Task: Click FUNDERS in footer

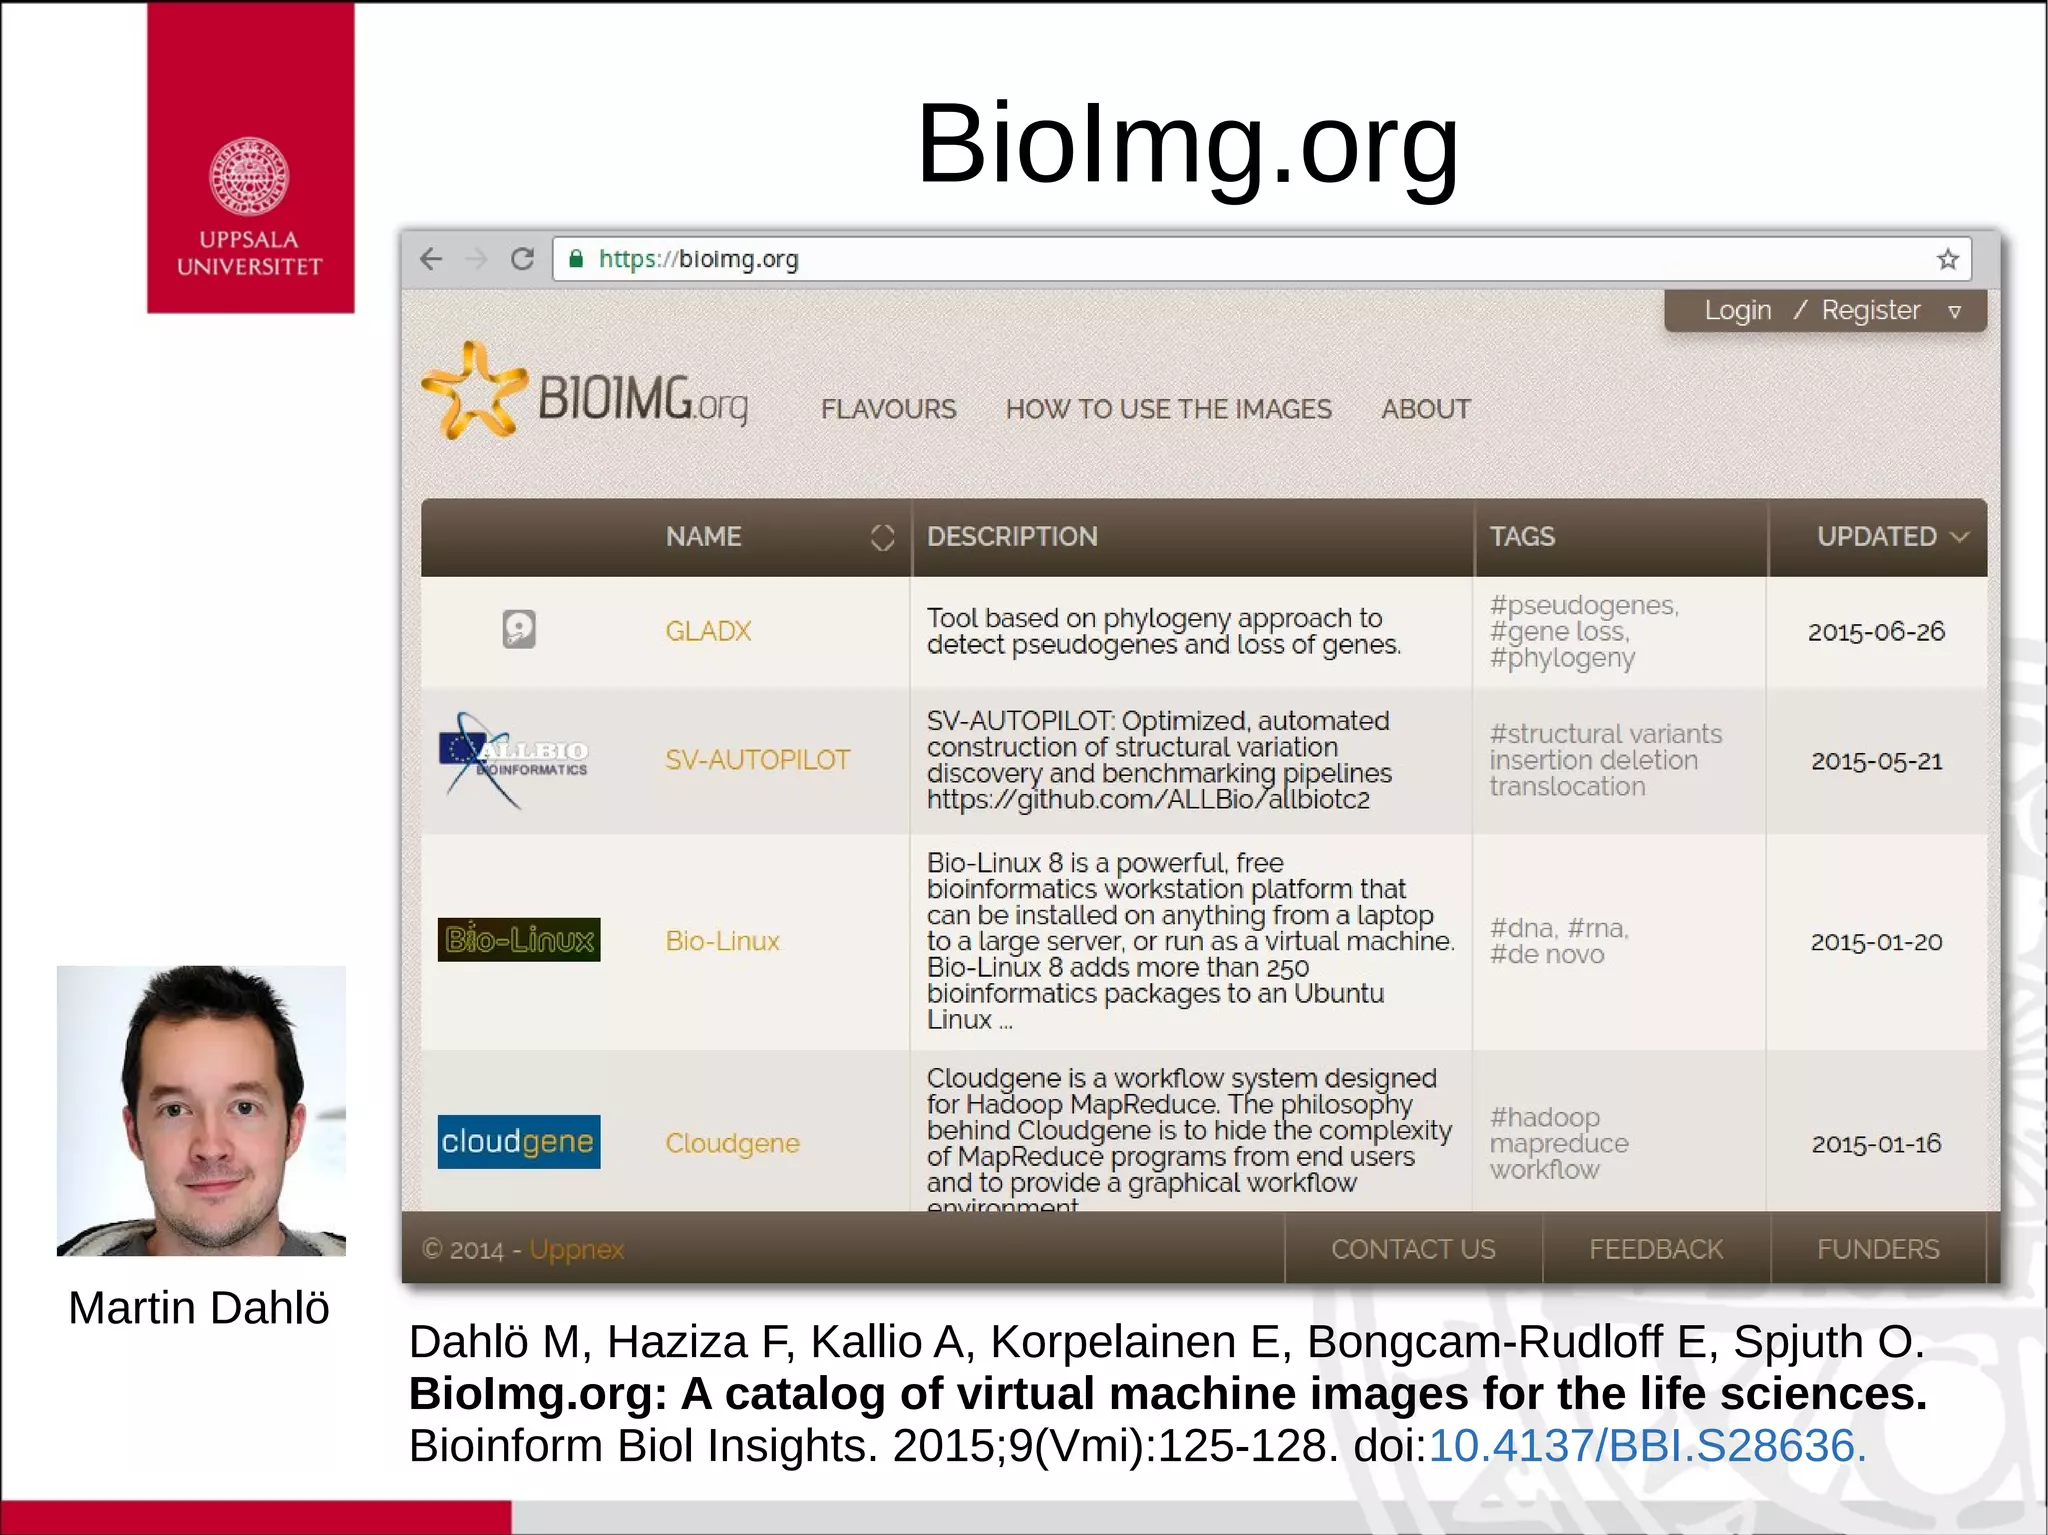Action: [x=1878, y=1249]
